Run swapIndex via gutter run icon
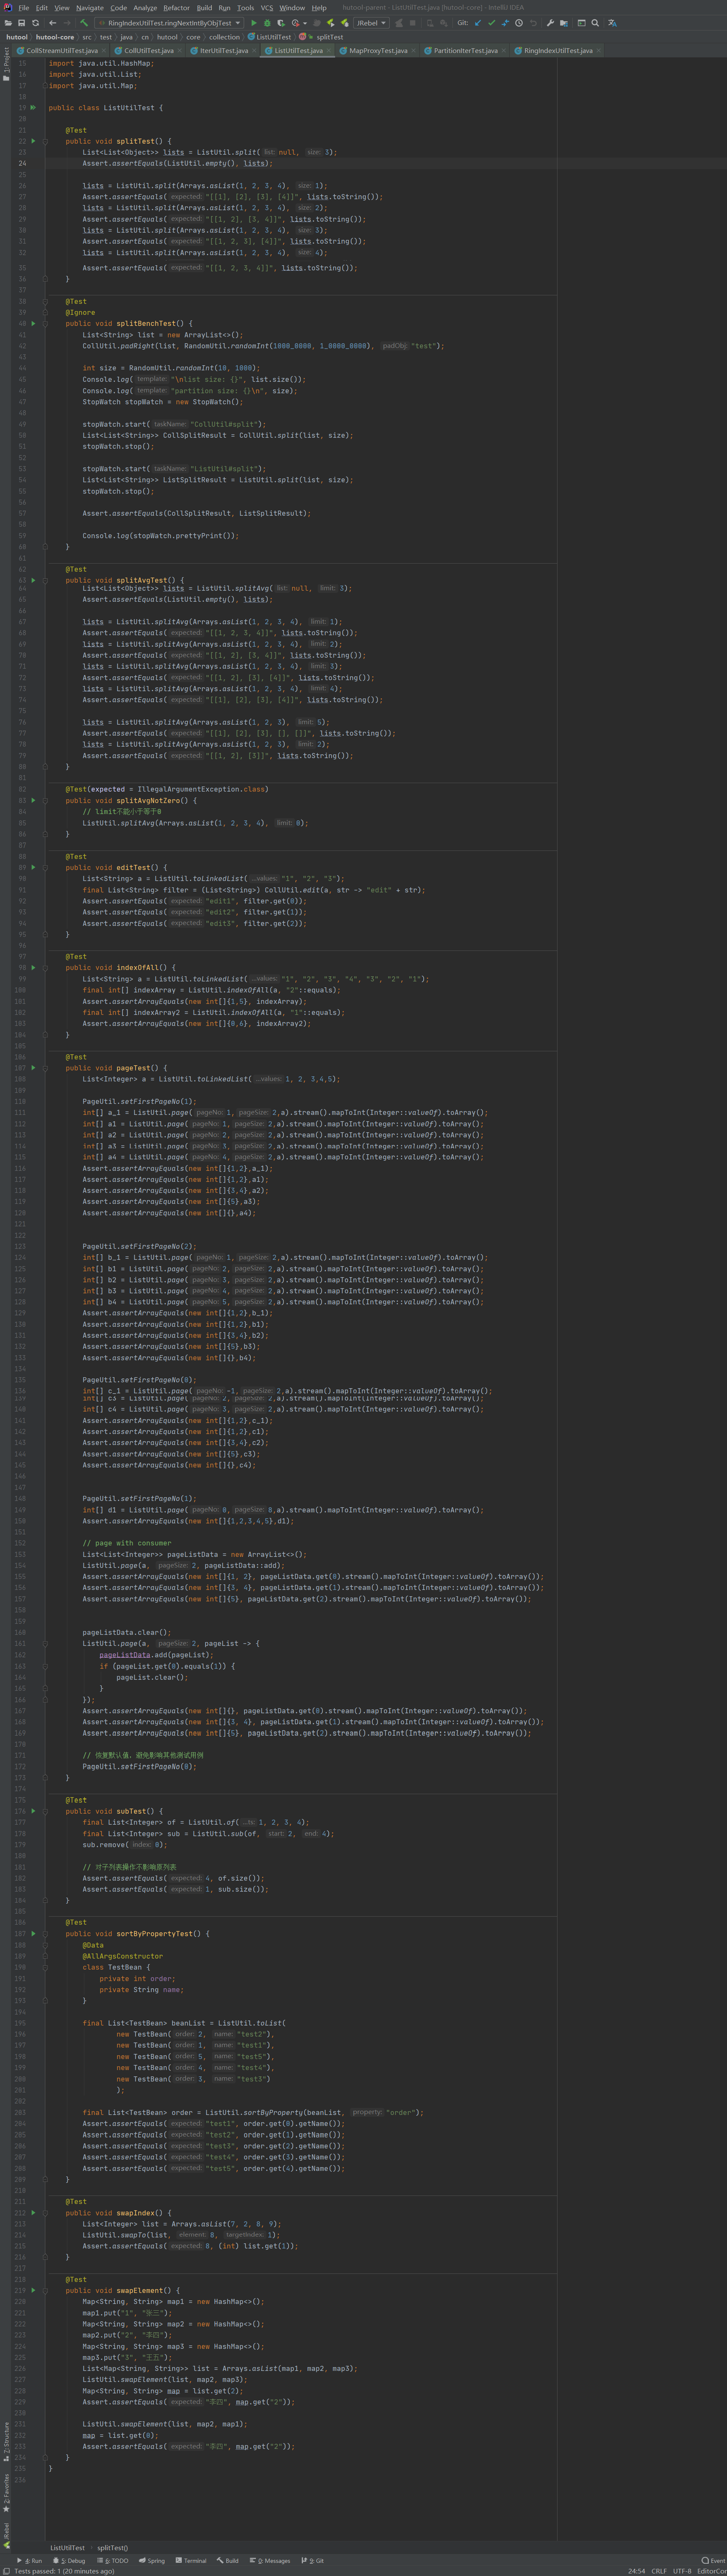This screenshot has height=2576, width=727. (32, 2212)
